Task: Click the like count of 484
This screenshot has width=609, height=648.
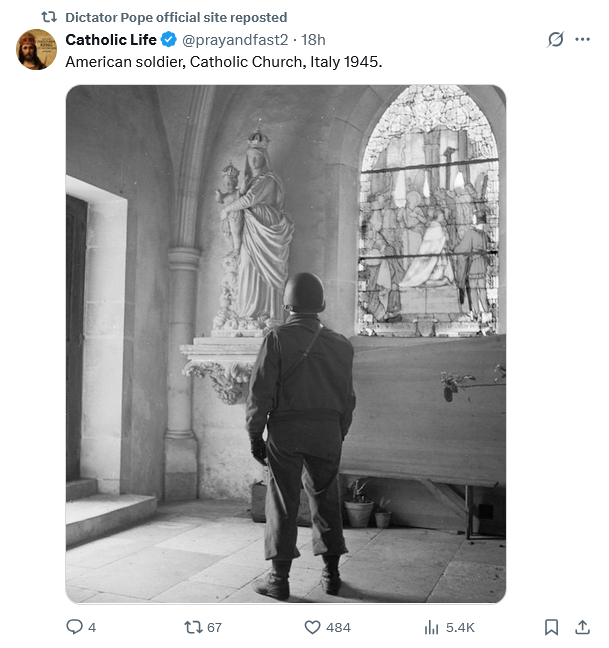Action: pyautogui.click(x=338, y=627)
